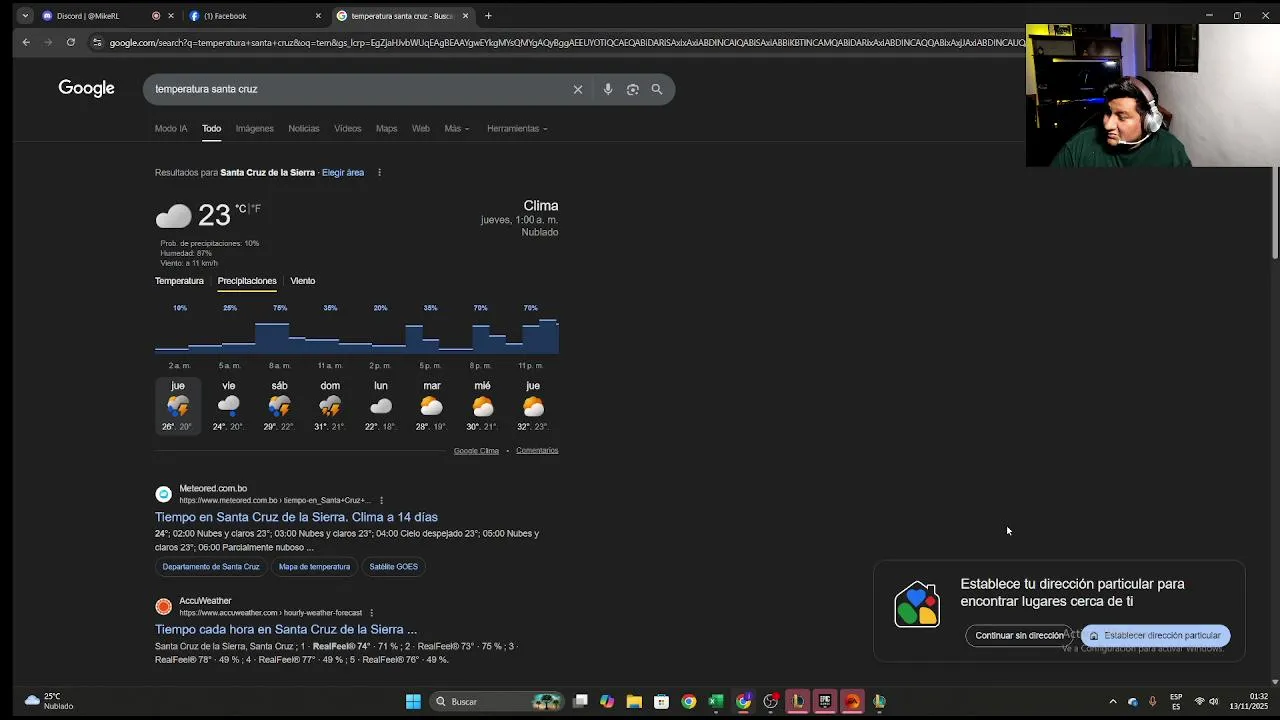Screen dimensions: 1280x720
Task: Open Task View in taskbar
Action: coord(580,701)
